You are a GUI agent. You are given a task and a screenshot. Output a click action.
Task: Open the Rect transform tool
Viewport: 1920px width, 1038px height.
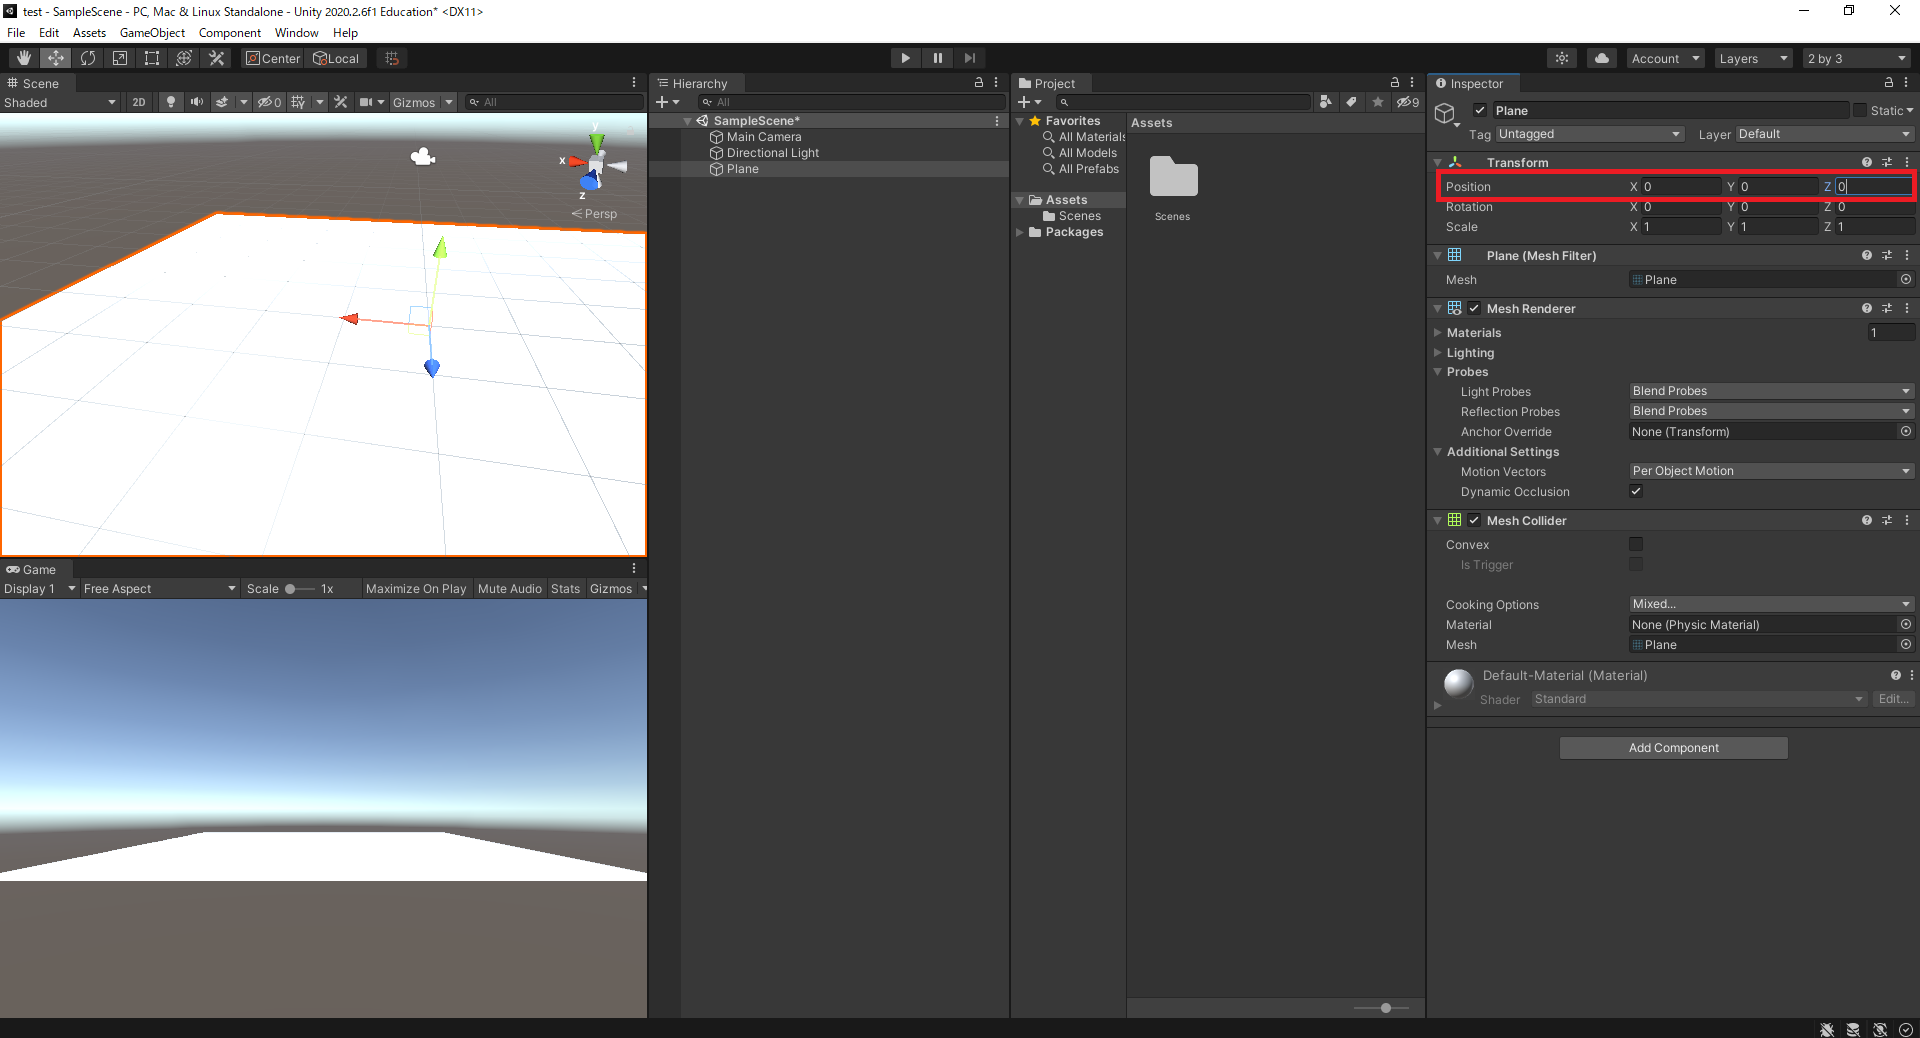[x=151, y=57]
